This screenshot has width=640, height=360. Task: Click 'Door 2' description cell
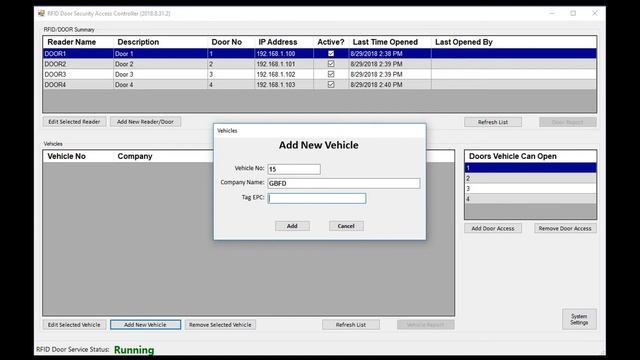(160, 64)
